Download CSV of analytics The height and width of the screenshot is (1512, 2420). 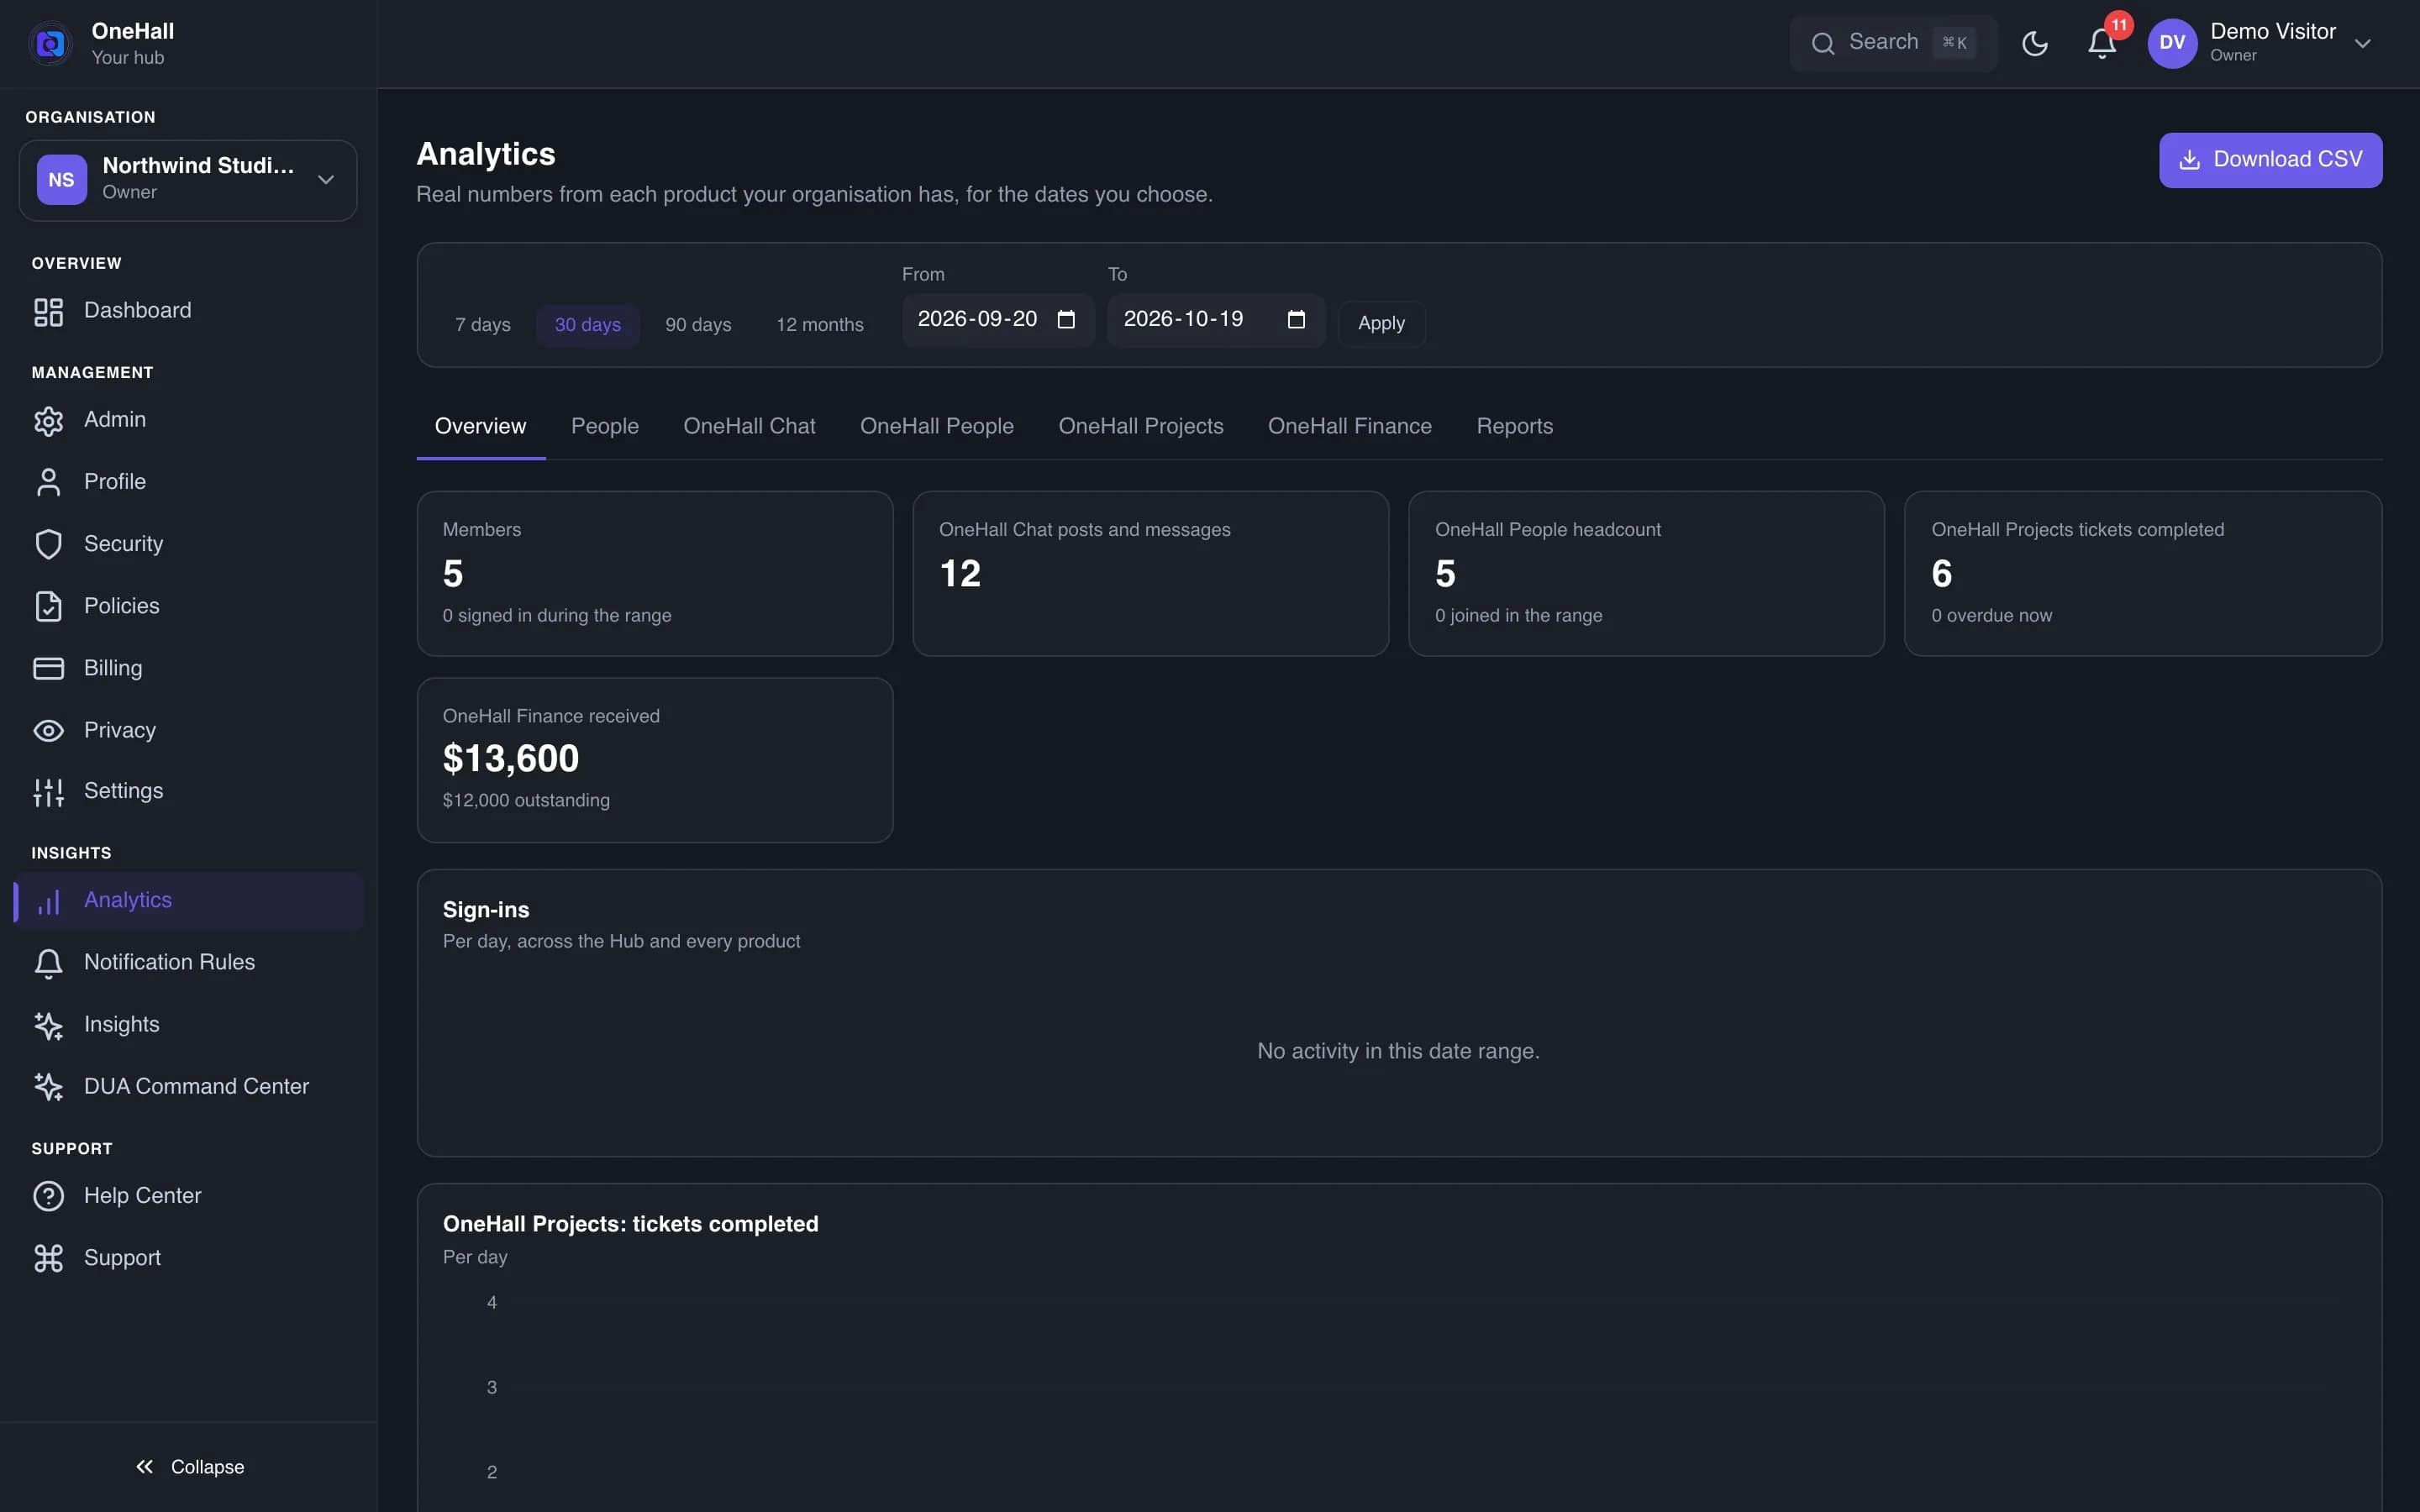2270,160
